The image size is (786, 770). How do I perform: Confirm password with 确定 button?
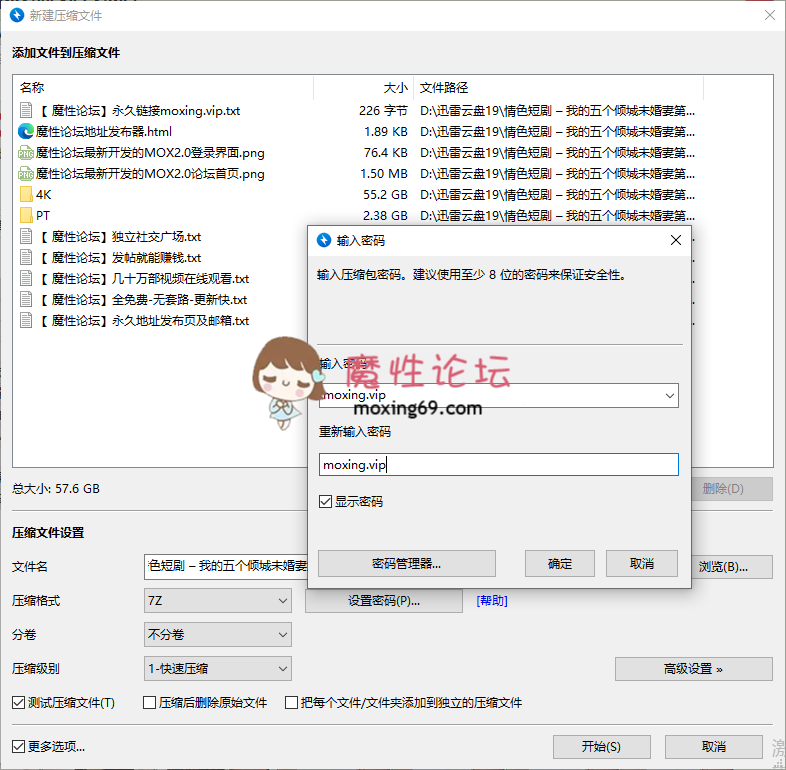(x=559, y=563)
